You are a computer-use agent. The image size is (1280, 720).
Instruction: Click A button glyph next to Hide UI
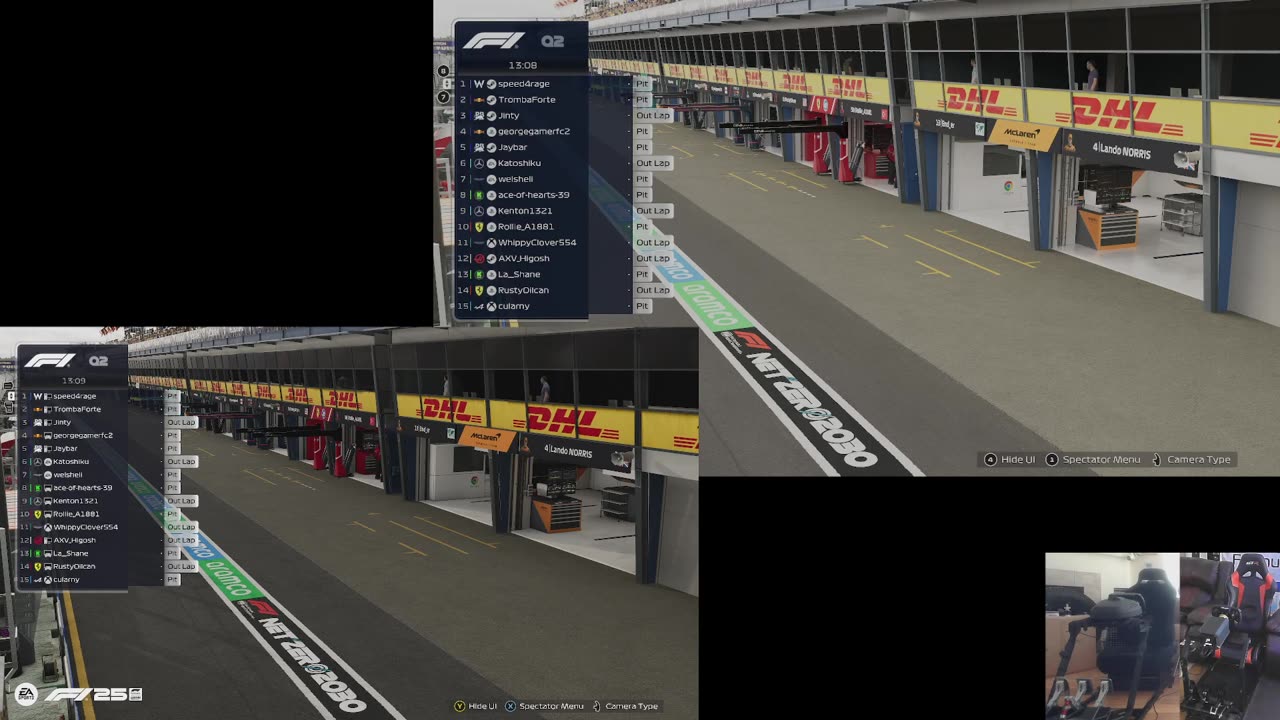[991, 459]
